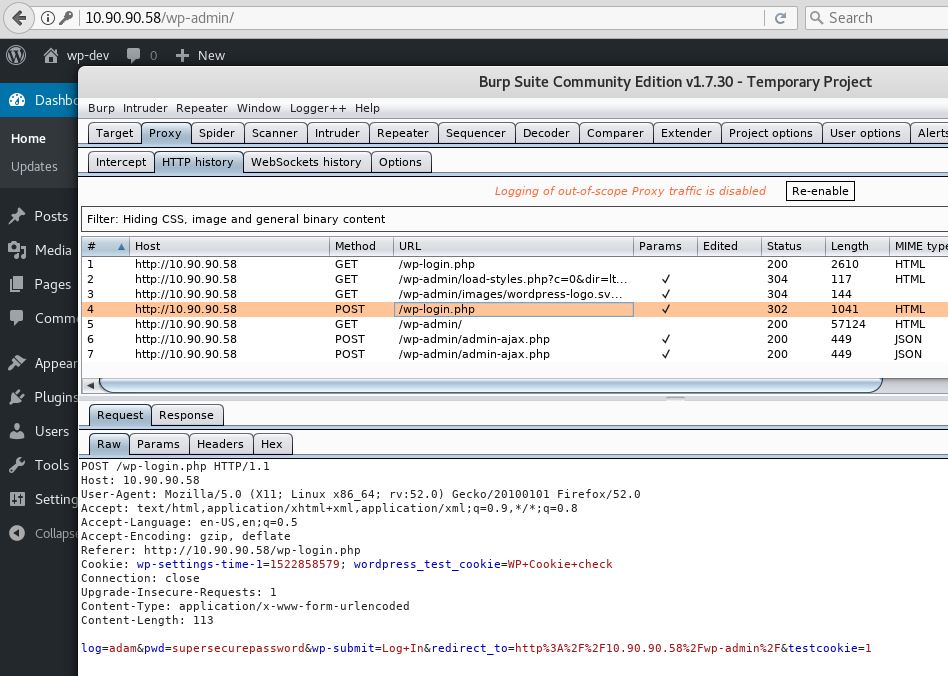Open the Window menu
The width and height of the screenshot is (948, 676).
pyautogui.click(x=259, y=108)
